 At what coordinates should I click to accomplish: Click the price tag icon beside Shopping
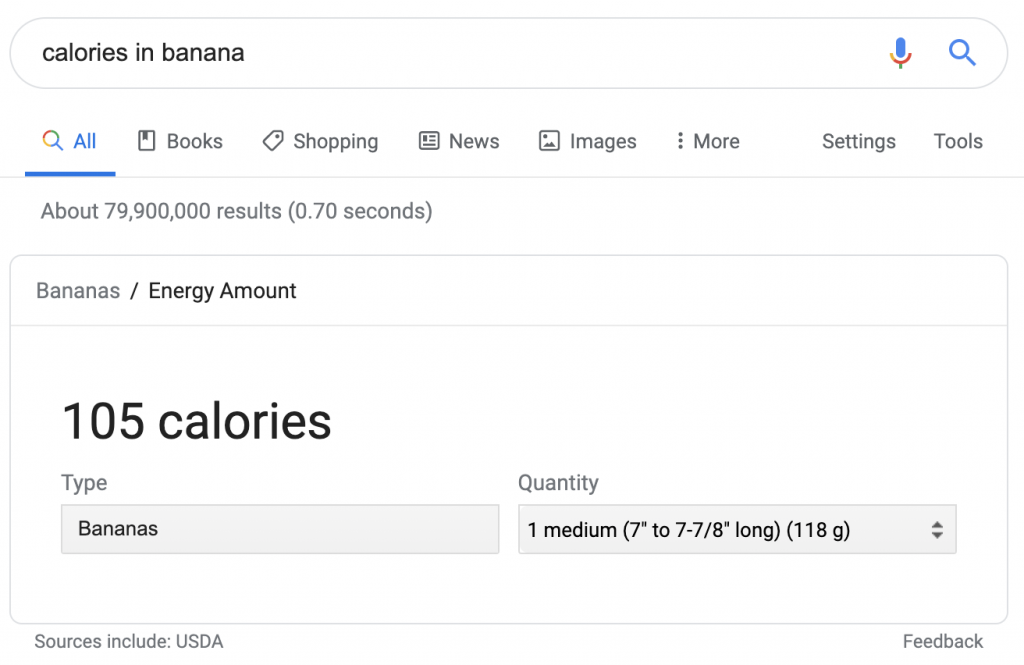(x=272, y=141)
